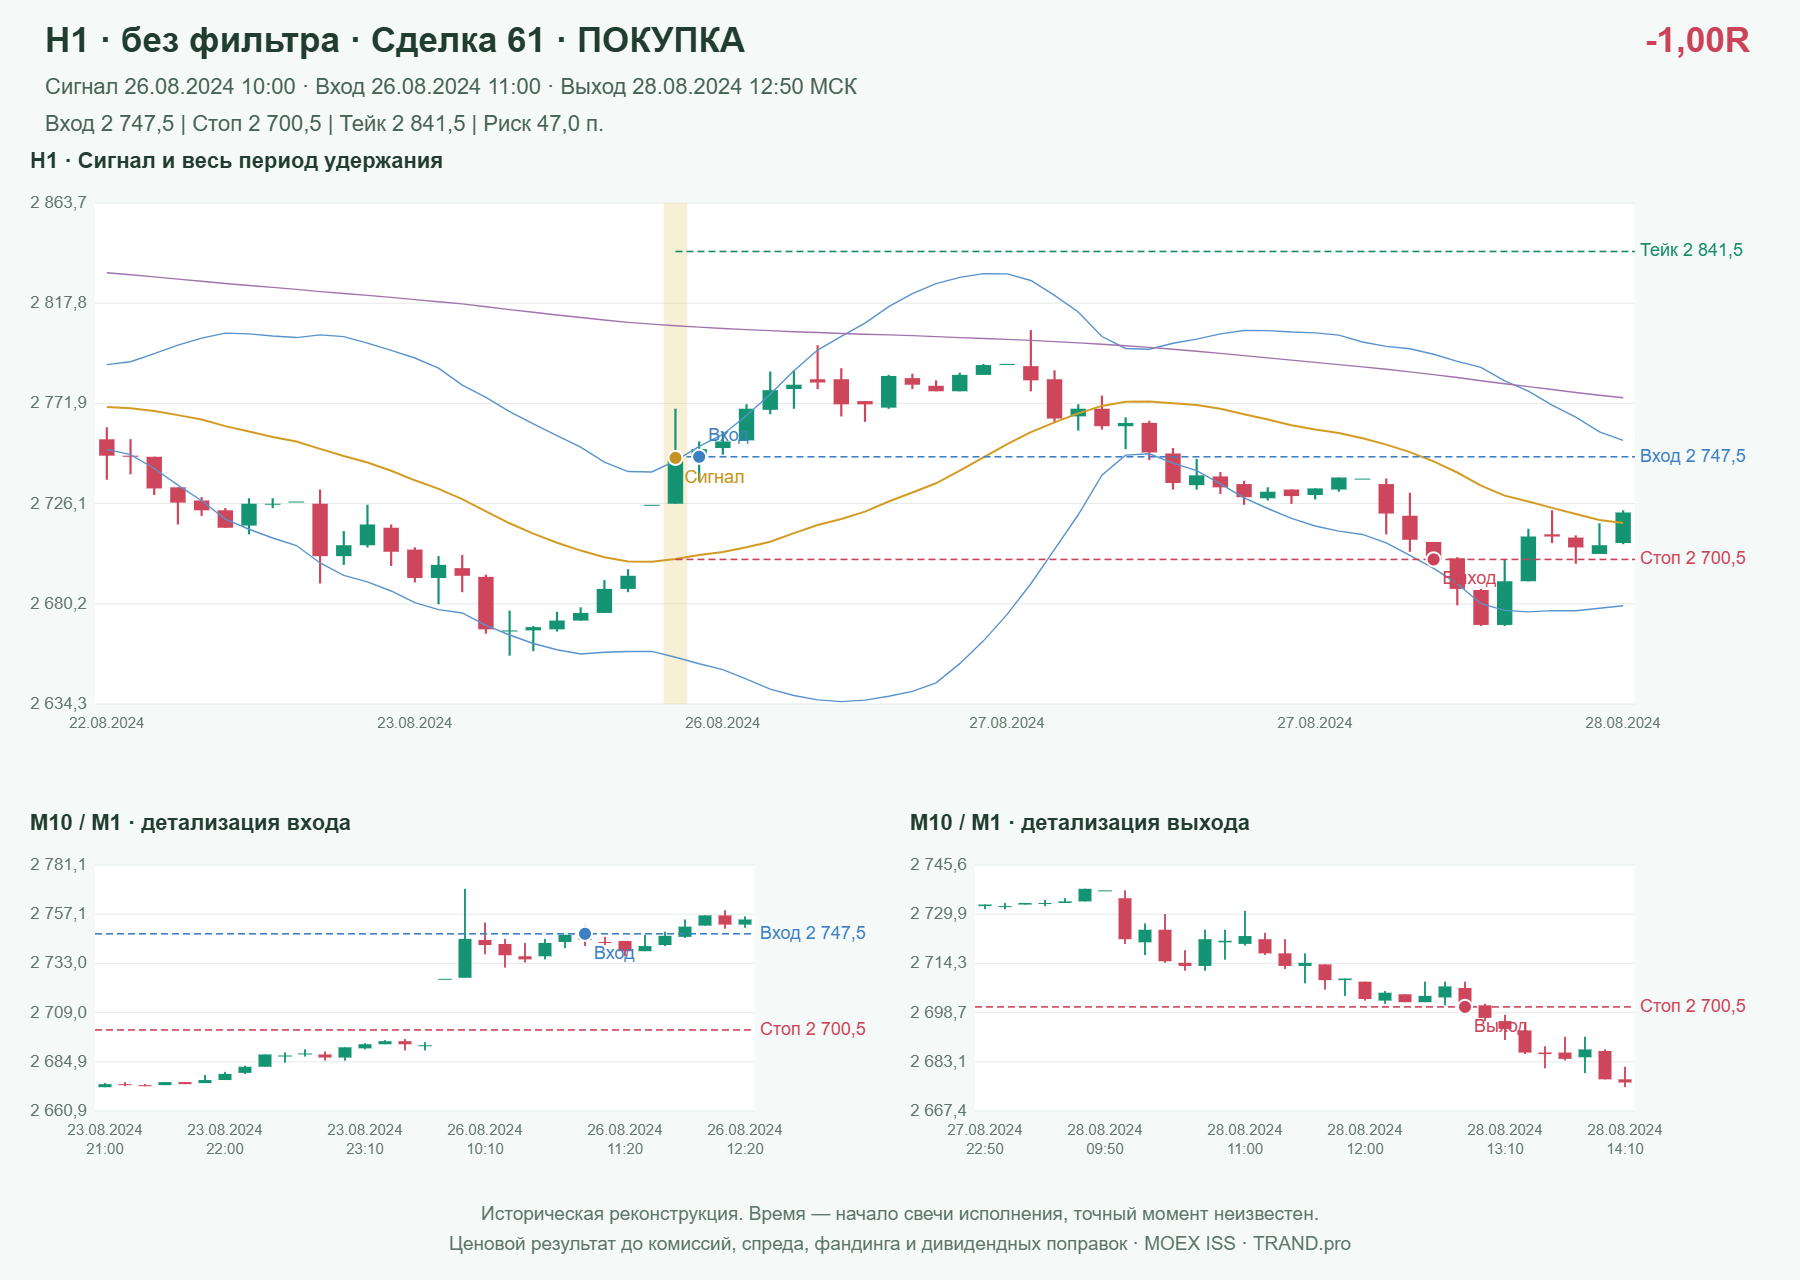Click the y-axis value '2 726,1'
Viewport: 1800px width, 1280px height.
[58, 503]
